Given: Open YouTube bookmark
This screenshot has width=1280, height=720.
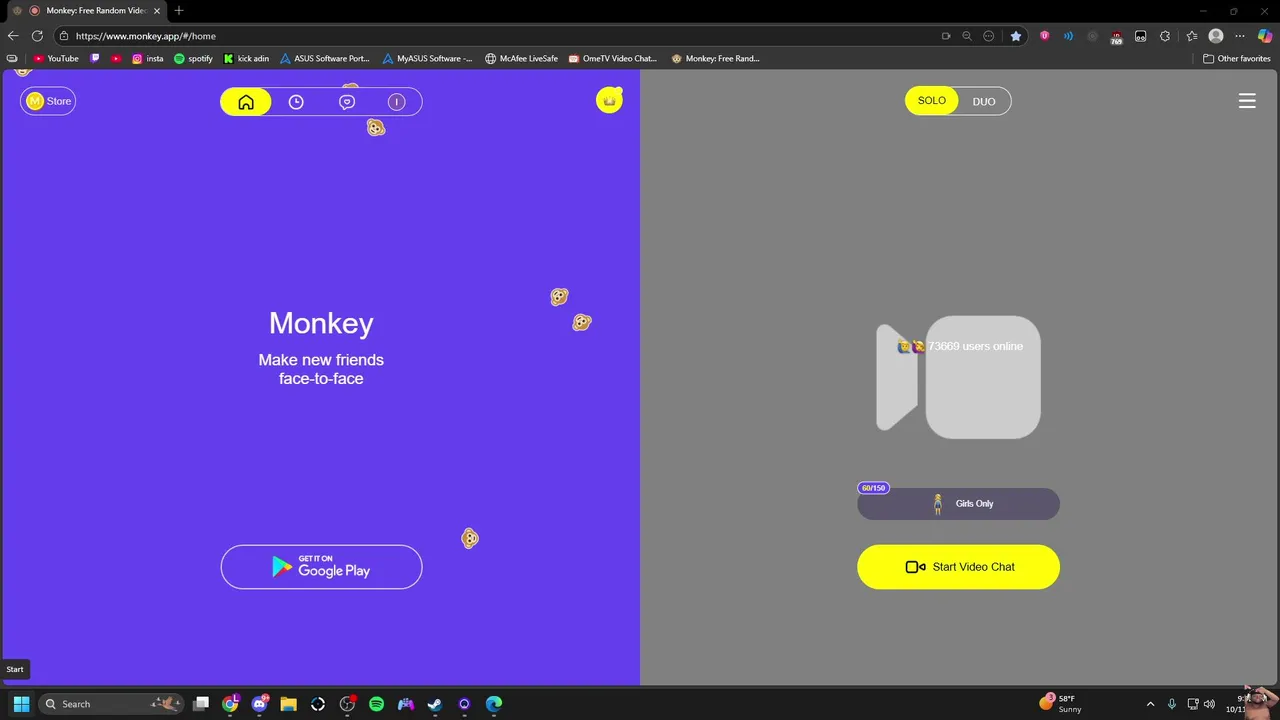Looking at the screenshot, I should coord(56,59).
